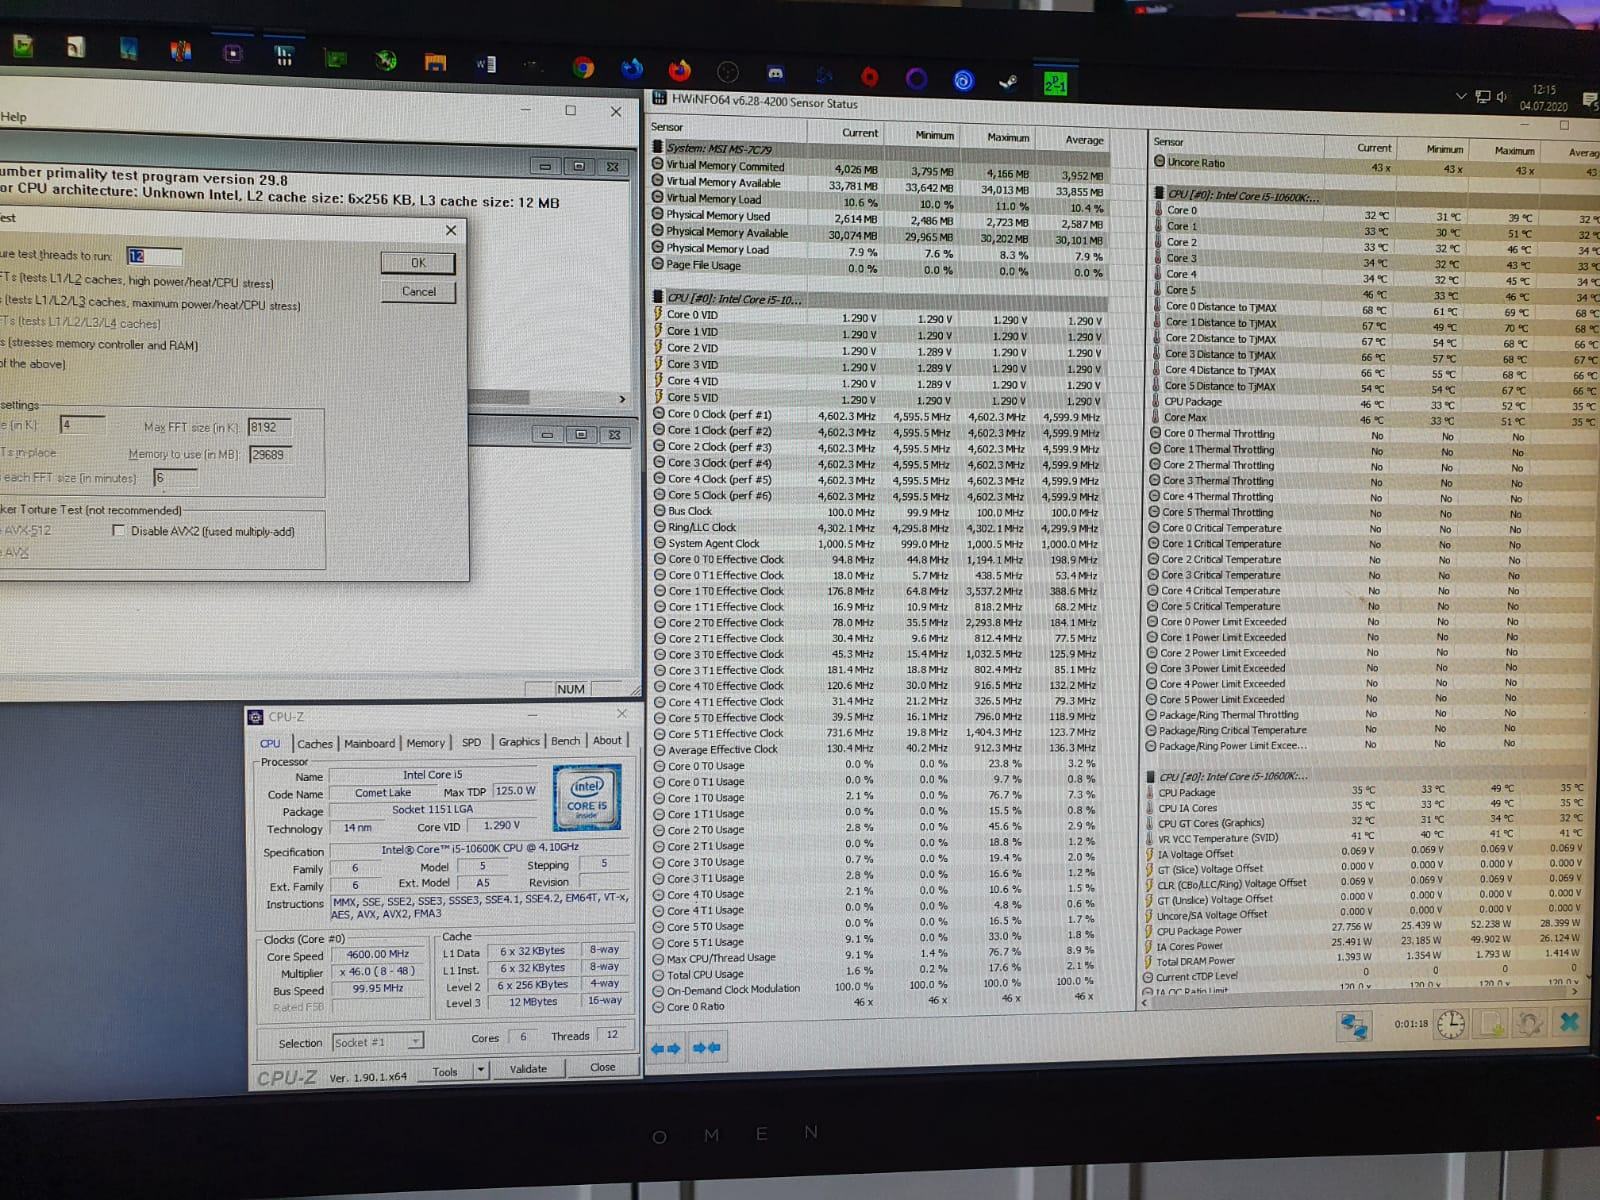Open clock and date in system tray
This screenshot has height=1200, width=1600.
[x=1543, y=98]
